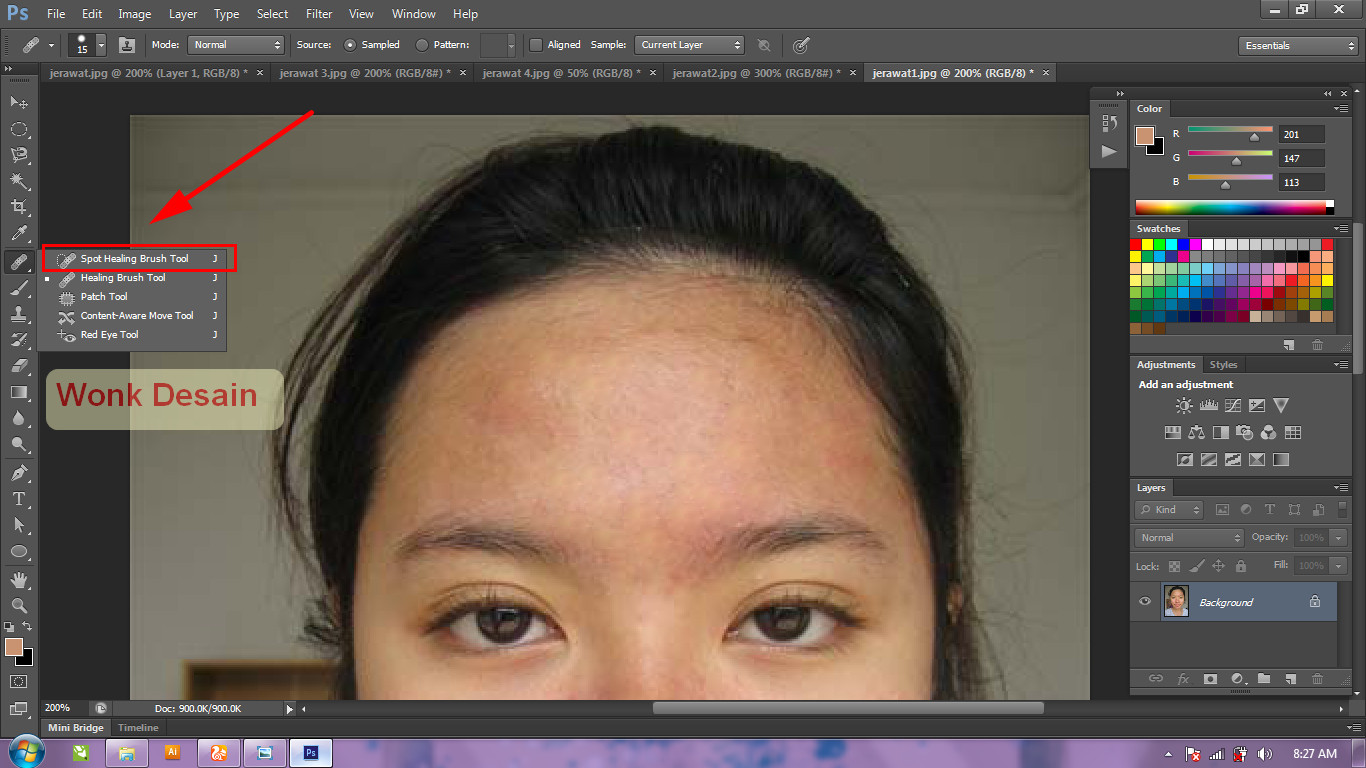Toggle lock image pixels brush icon

point(1196,566)
